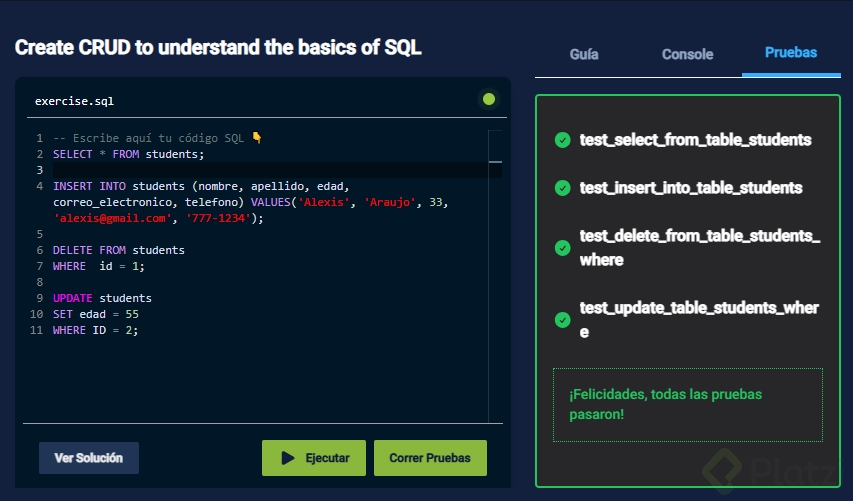Execute code with the Ejecutar button
This screenshot has width=853, height=501.
click(x=314, y=458)
